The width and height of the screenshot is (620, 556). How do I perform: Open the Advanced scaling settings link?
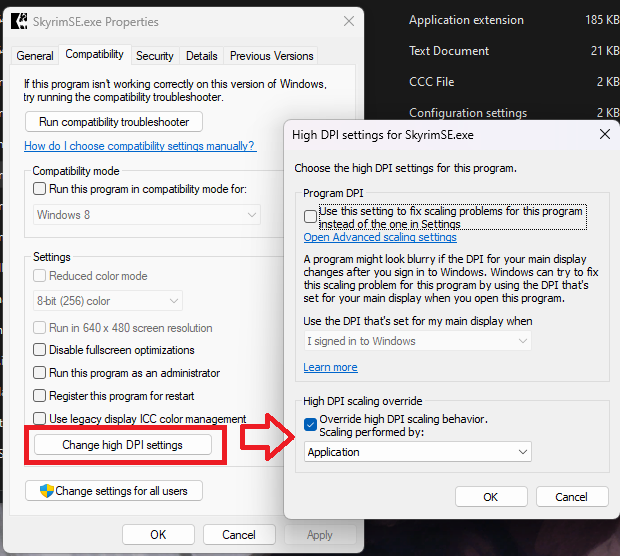coord(380,237)
